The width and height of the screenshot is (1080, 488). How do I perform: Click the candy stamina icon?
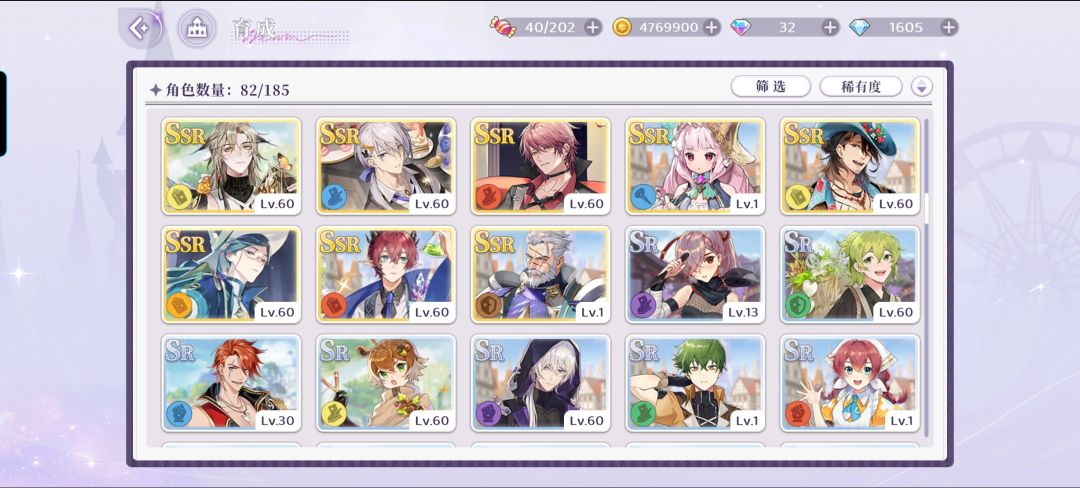503,27
